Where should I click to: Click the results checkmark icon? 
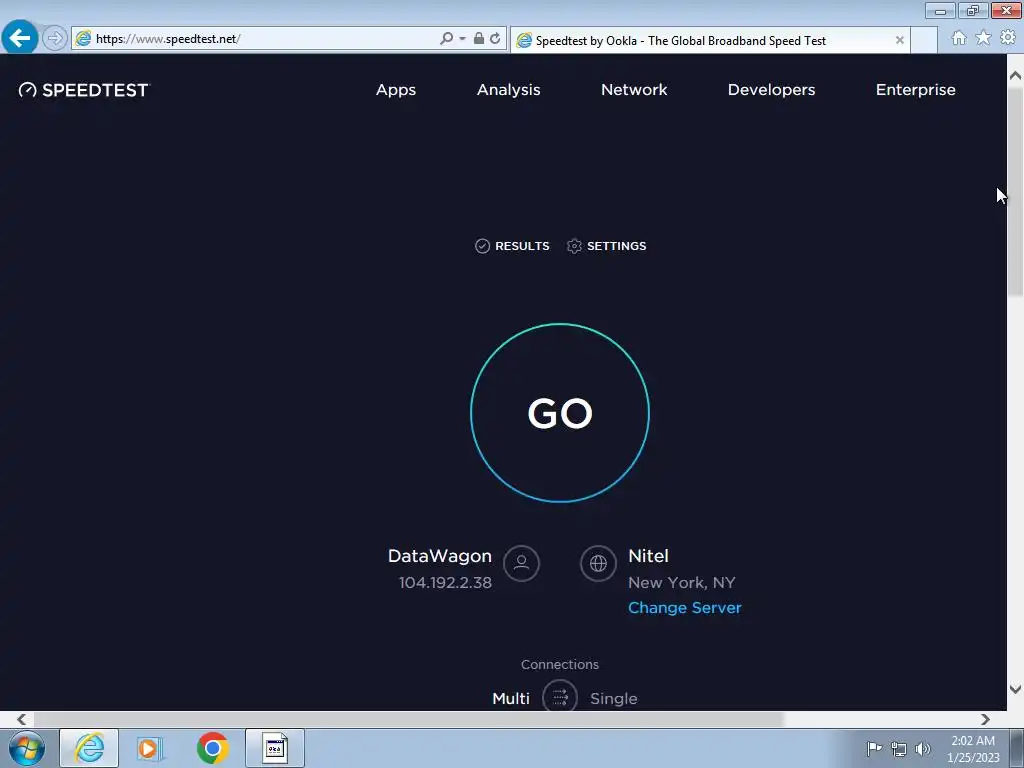point(482,246)
